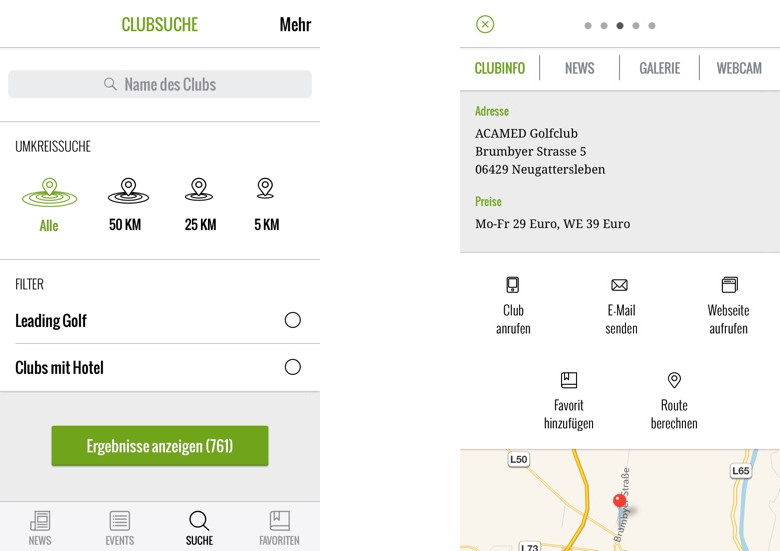Viewport: 780px width, 551px height.
Task: Switch to the NEWS detail tab
Action: (x=579, y=68)
